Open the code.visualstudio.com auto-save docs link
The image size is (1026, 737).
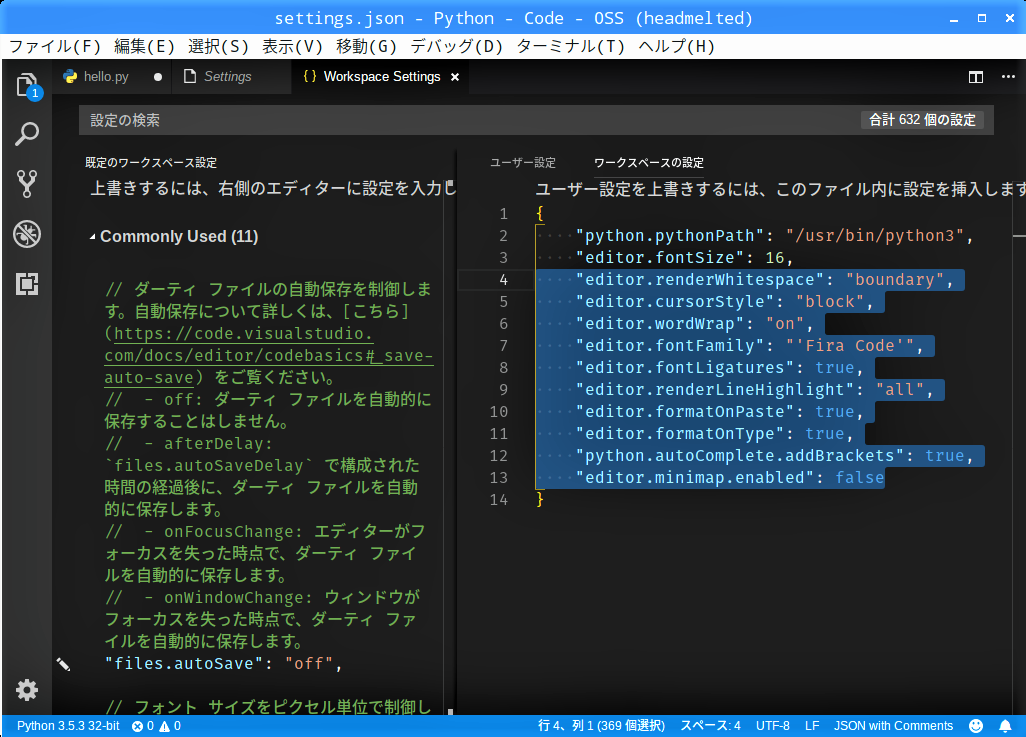click(268, 355)
